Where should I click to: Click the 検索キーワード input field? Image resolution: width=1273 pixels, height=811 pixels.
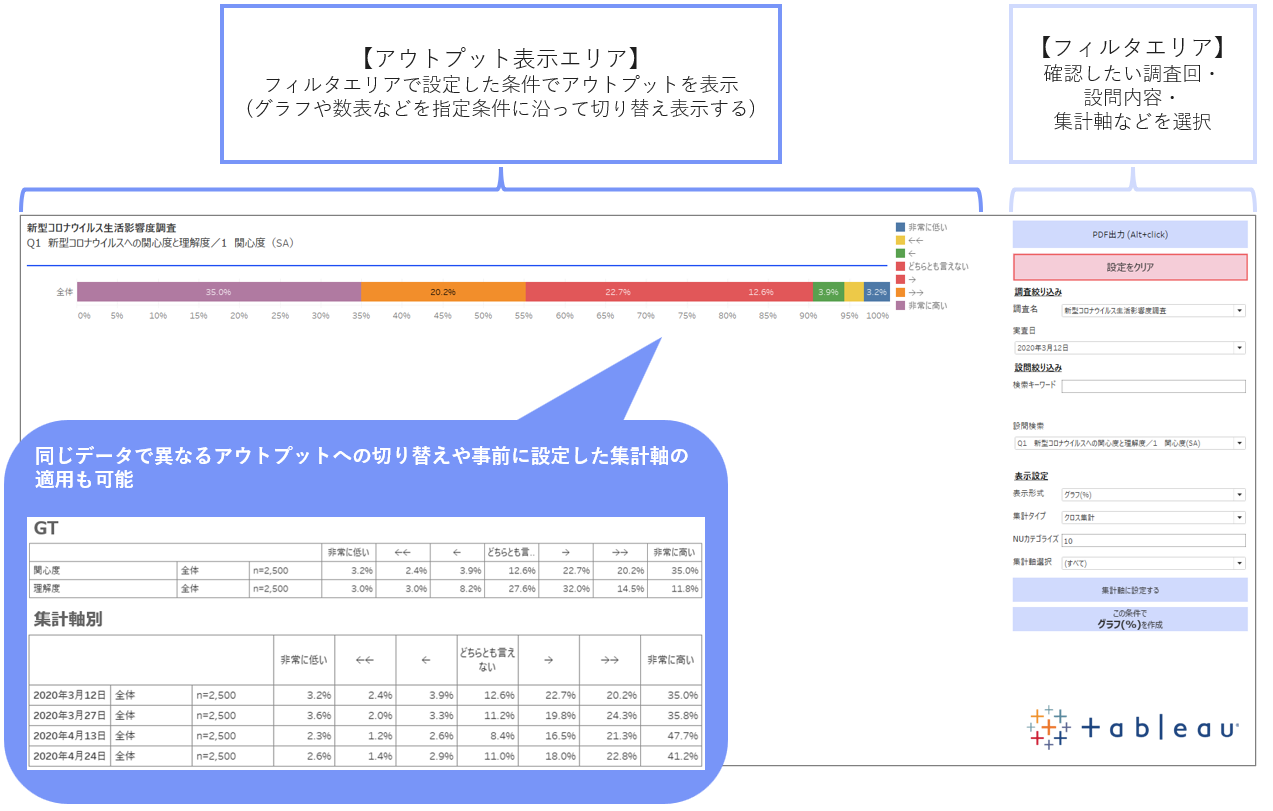[x=1153, y=386]
